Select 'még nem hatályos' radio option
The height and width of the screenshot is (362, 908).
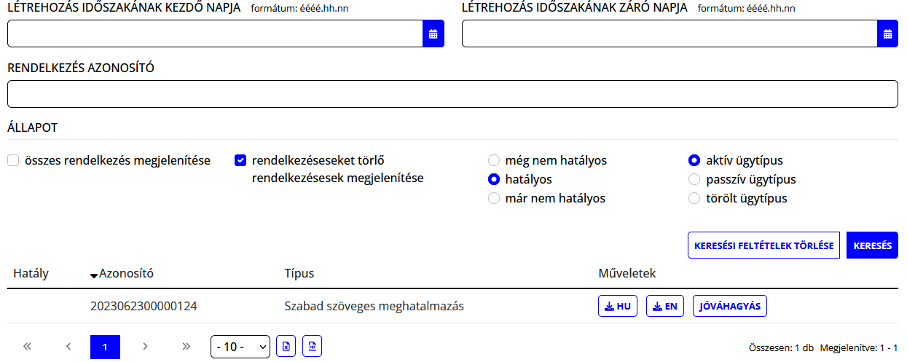tap(494, 160)
